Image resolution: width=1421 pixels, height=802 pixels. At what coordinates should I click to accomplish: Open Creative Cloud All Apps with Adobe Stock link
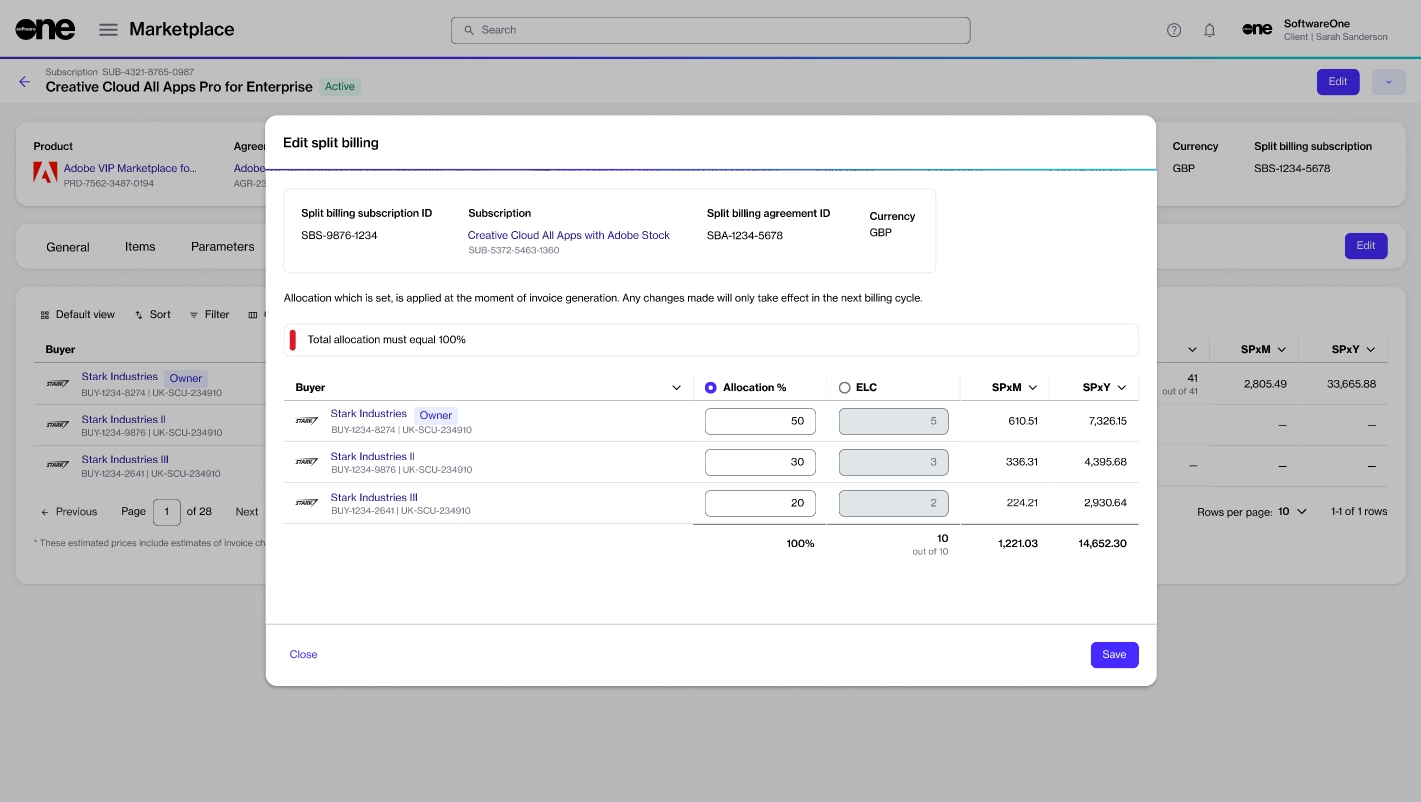(568, 236)
